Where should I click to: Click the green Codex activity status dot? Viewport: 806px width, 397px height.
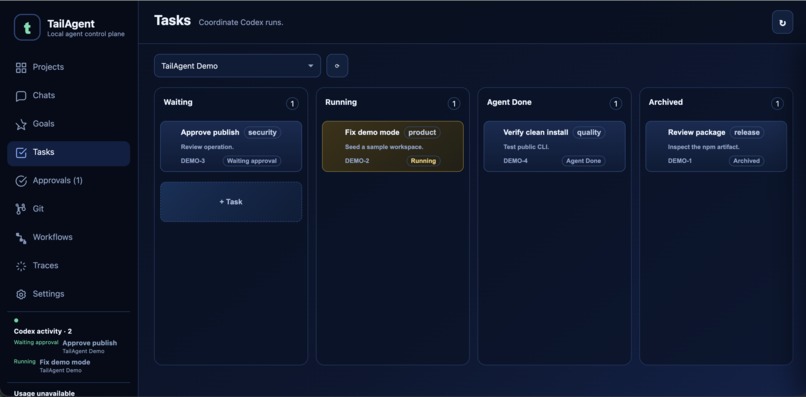[x=16, y=320]
